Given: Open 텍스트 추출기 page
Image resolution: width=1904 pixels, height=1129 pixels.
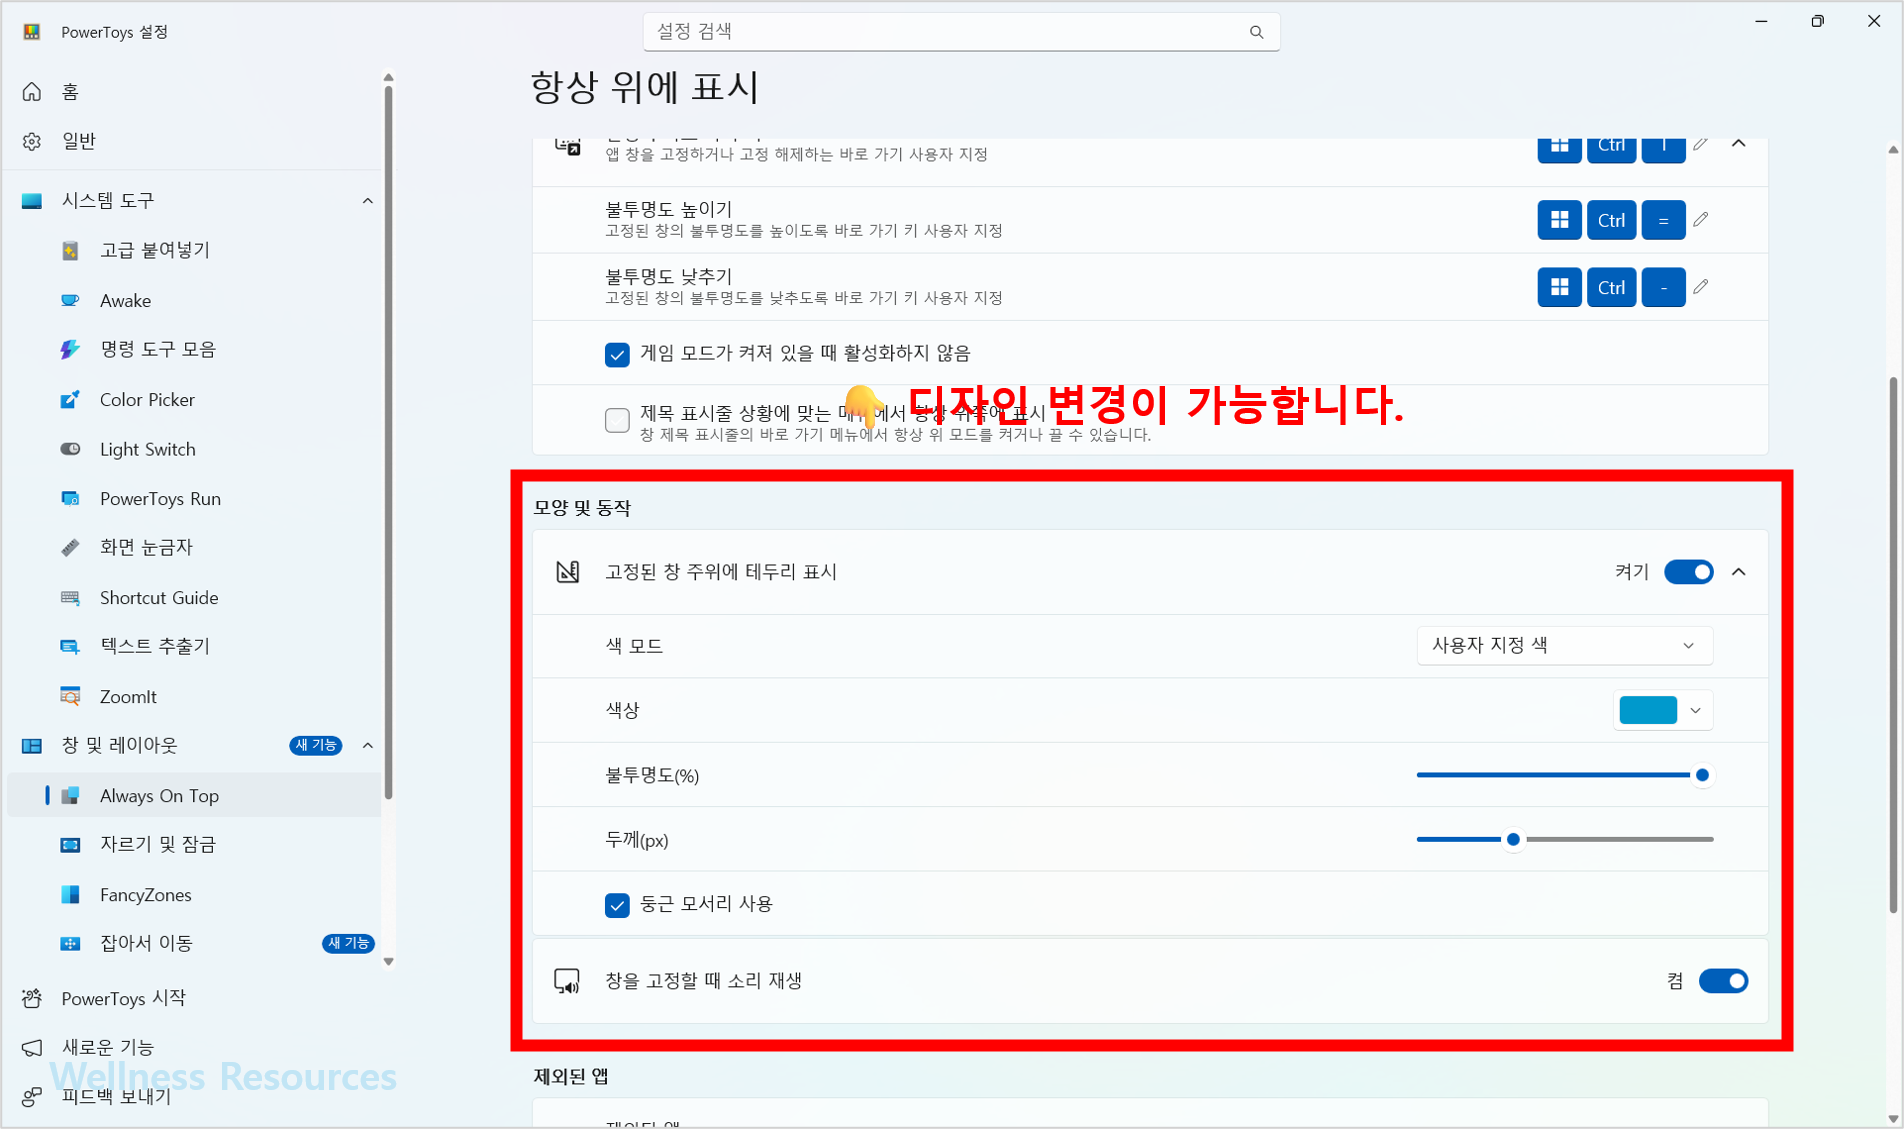Looking at the screenshot, I should (x=195, y=646).
